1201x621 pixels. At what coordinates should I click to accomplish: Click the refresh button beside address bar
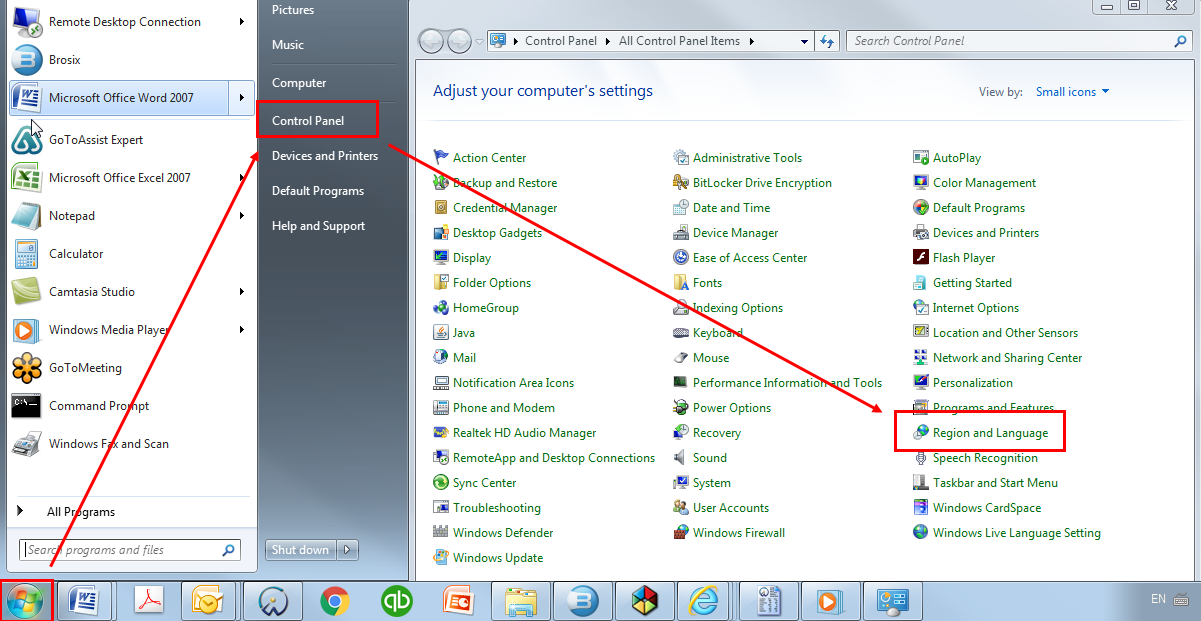pos(827,41)
